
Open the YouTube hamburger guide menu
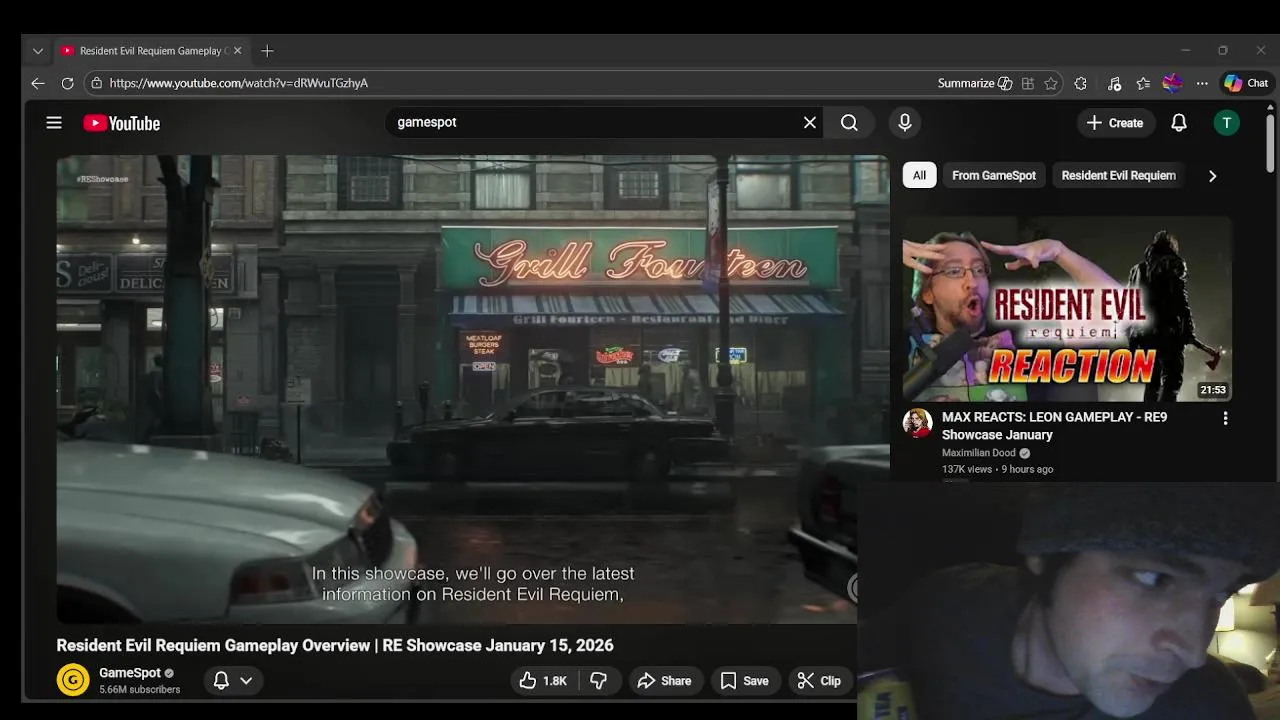[54, 122]
